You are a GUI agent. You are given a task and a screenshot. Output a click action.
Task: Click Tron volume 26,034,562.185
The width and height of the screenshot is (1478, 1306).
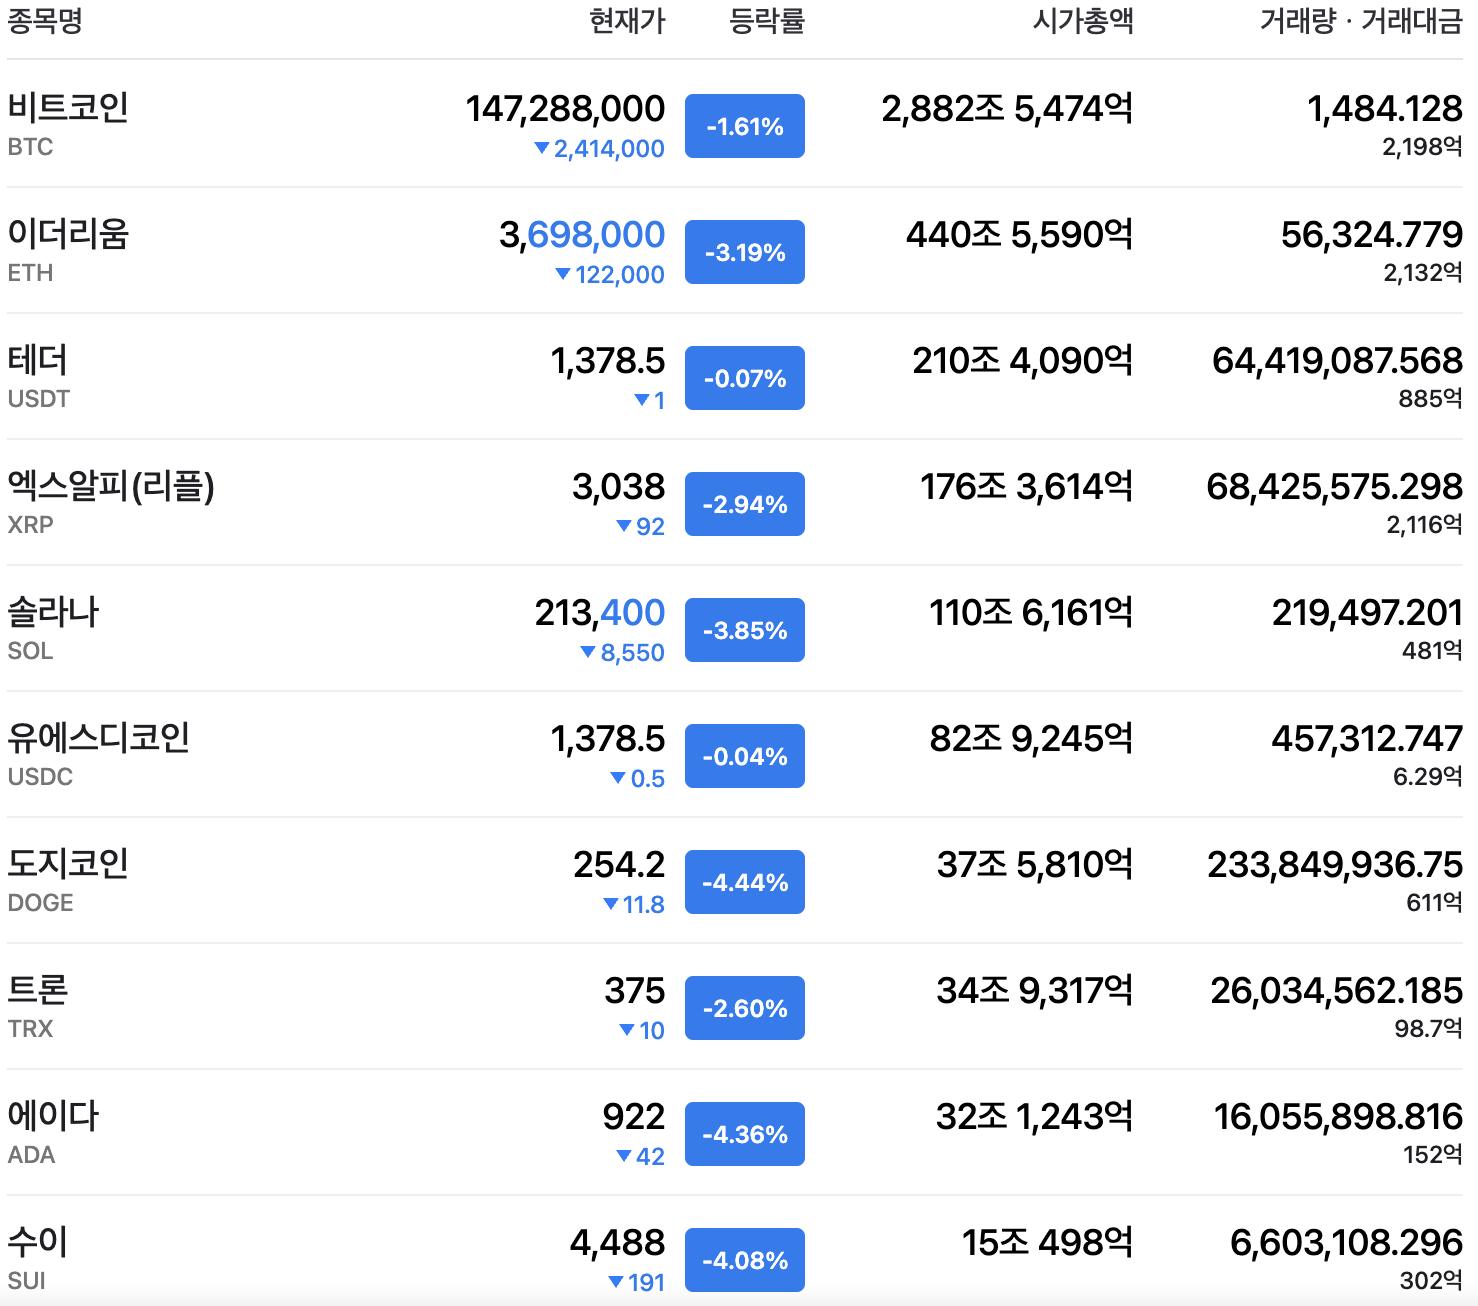click(1337, 990)
